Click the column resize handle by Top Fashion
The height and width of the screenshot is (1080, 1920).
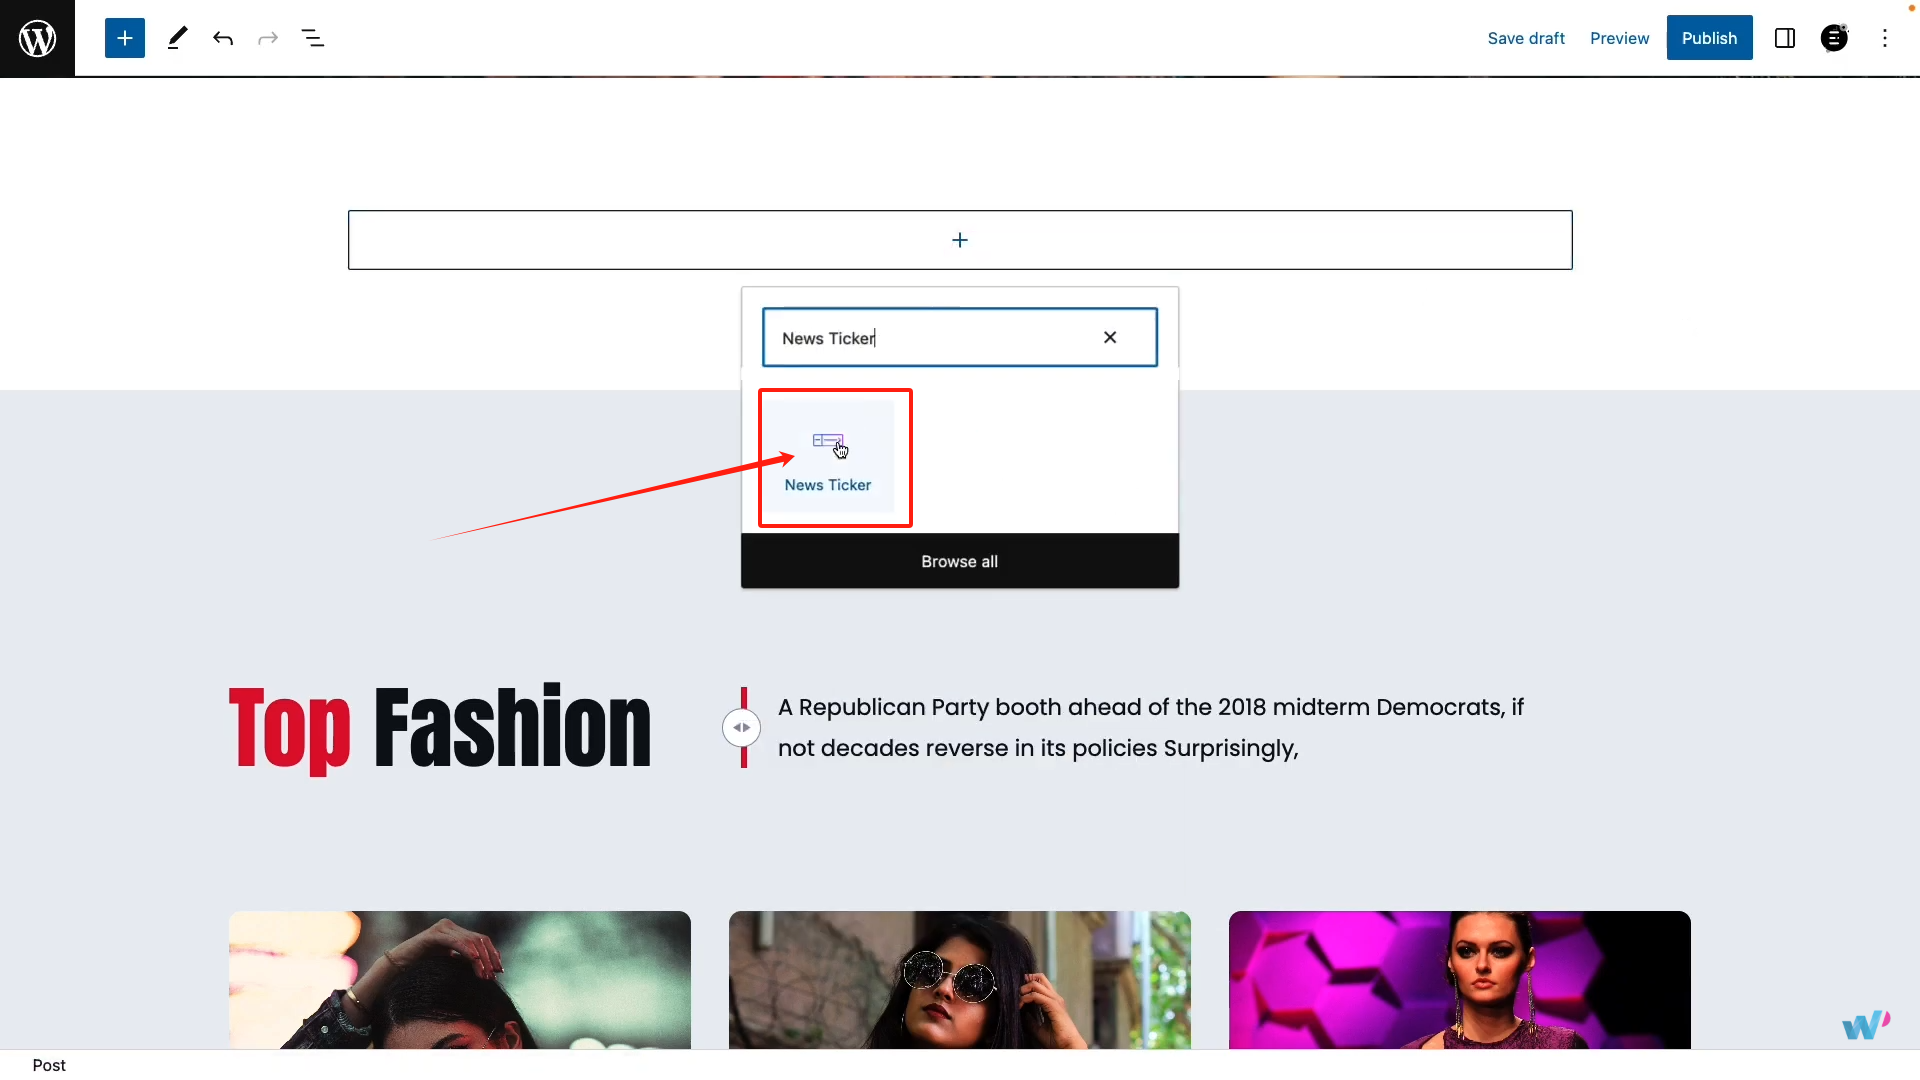click(x=741, y=727)
